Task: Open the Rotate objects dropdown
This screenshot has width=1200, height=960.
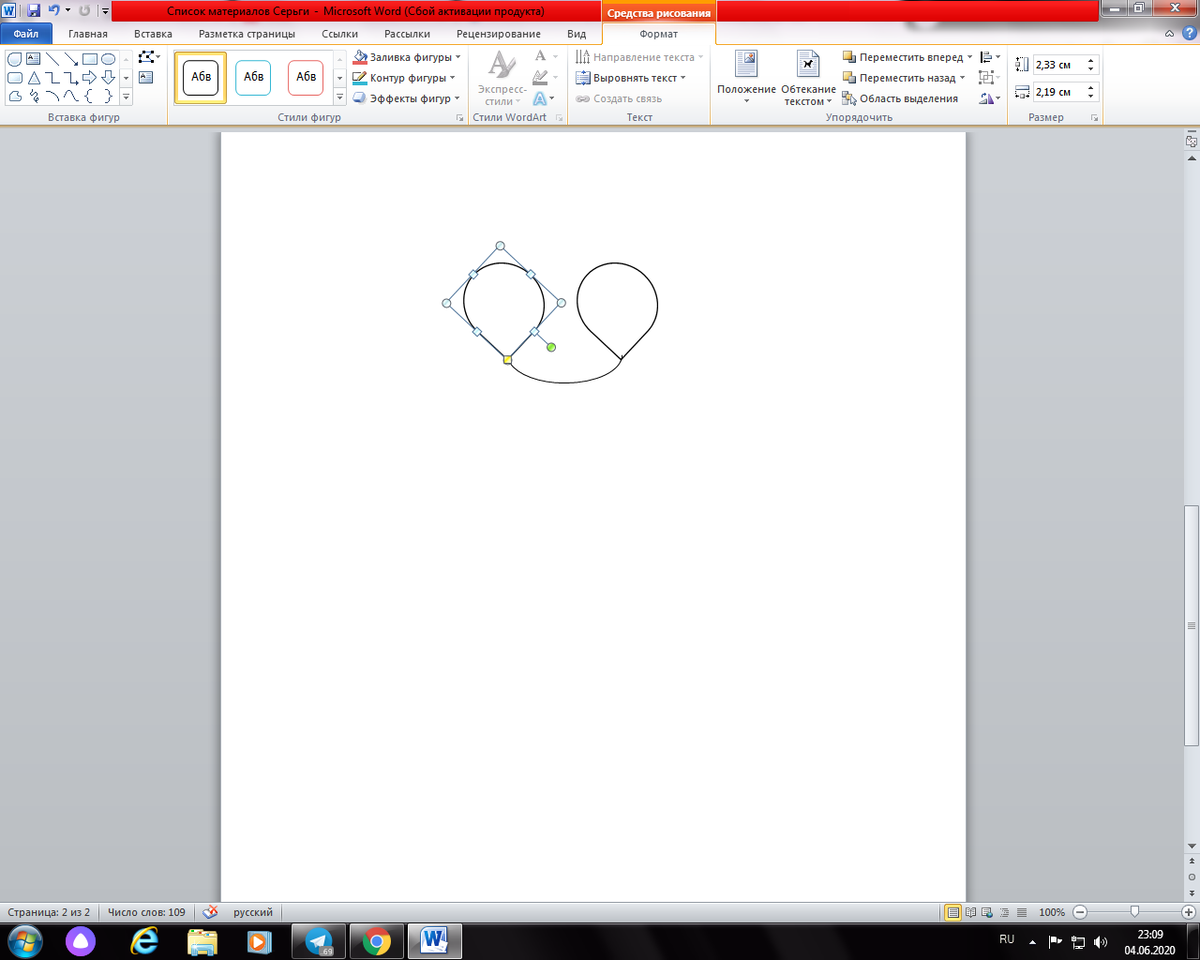Action: [x=991, y=98]
